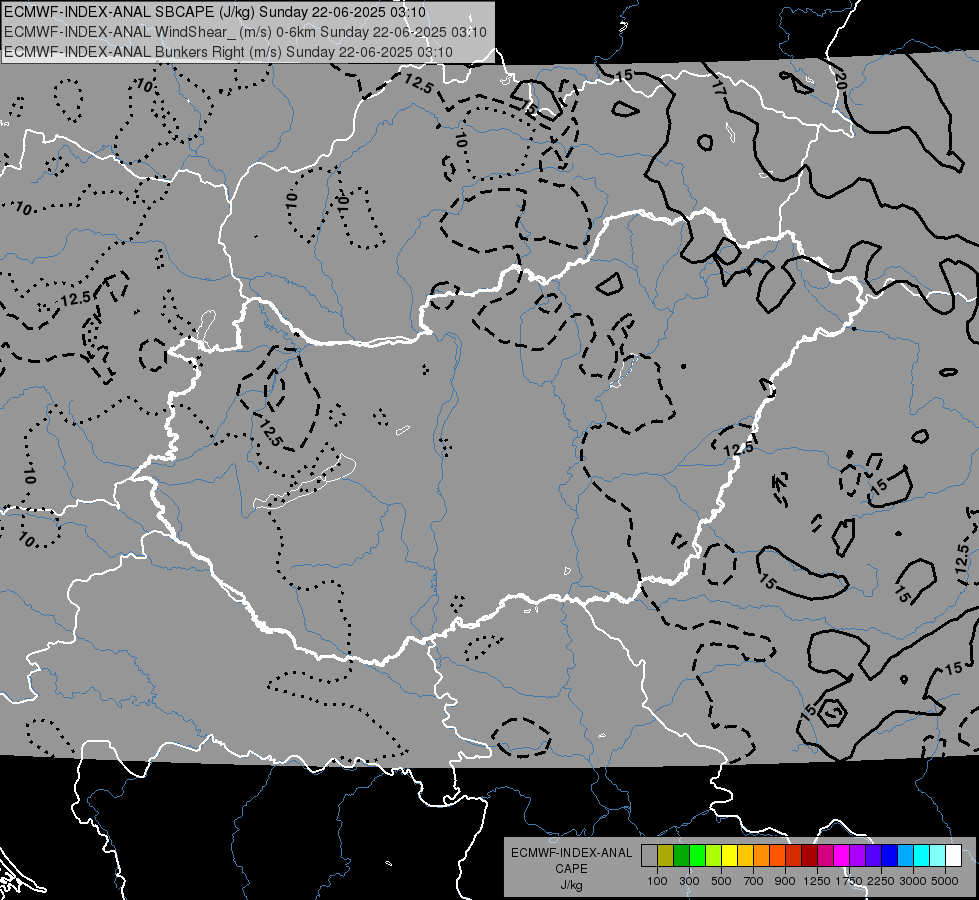Click the ECMWF-INDEX-ANAL legend title

click(x=571, y=853)
